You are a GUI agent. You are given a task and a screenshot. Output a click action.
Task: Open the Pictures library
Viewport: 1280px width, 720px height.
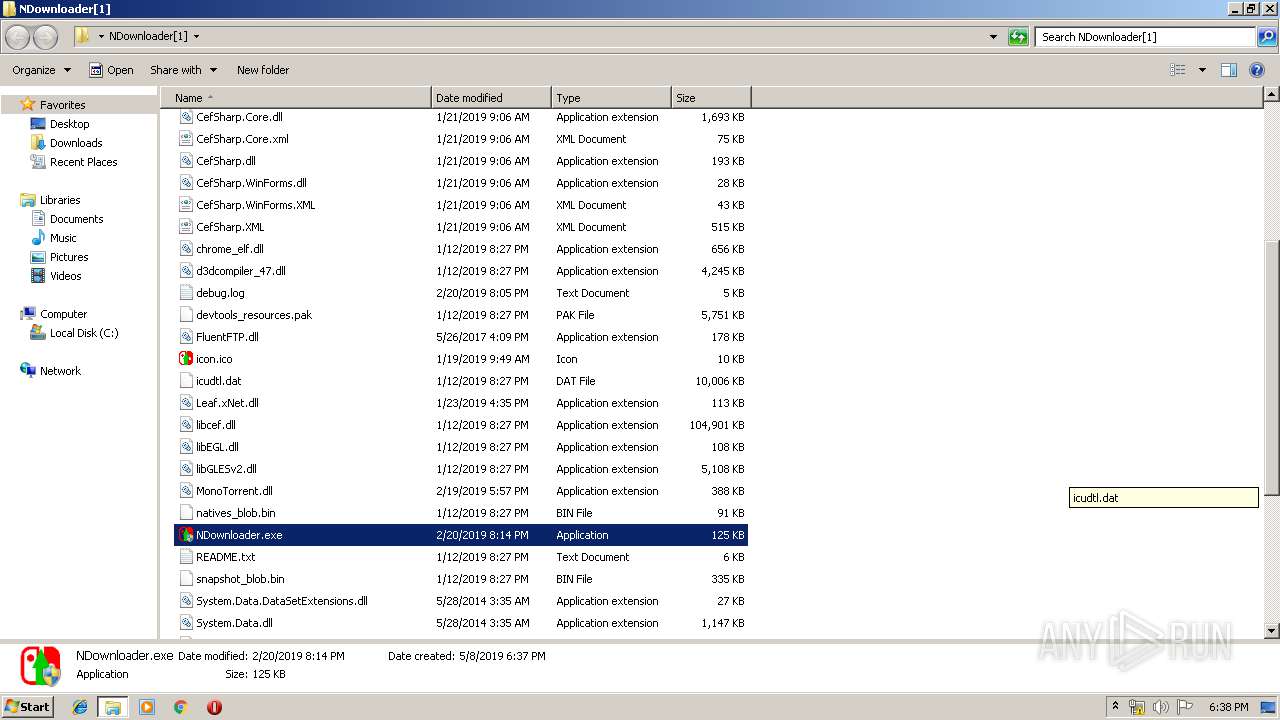tap(69, 257)
